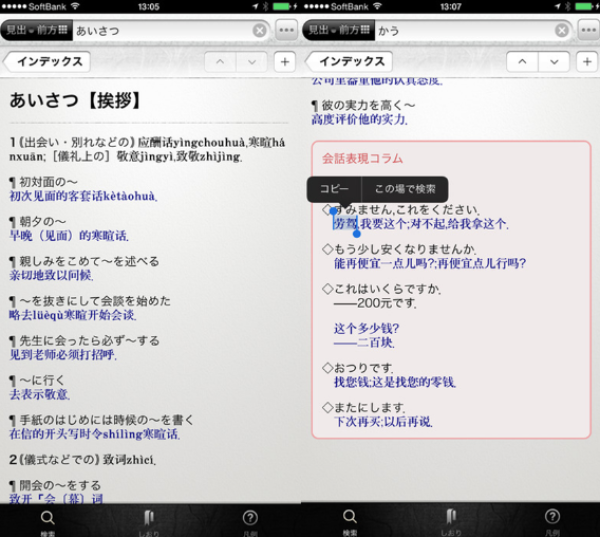This screenshot has width=600, height=537.
Task: Go to previous entry in left screen
Action: tap(220, 62)
